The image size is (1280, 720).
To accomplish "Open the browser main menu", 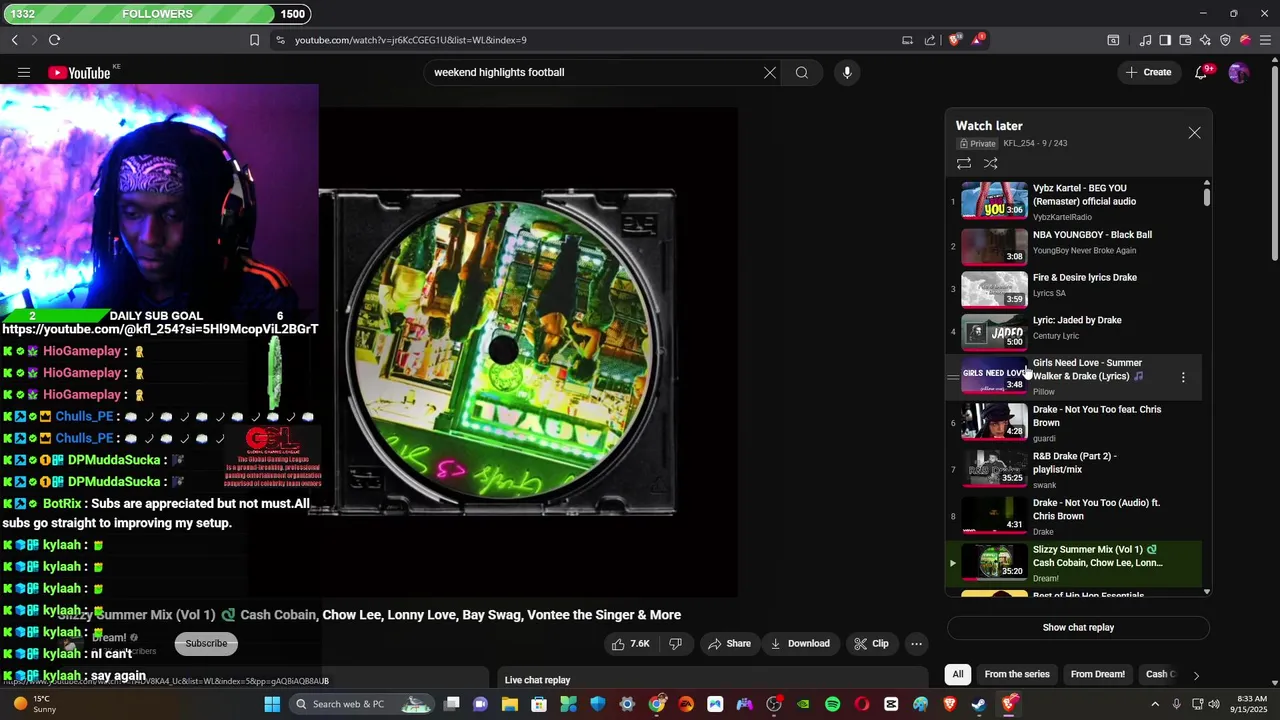I will (1265, 40).
